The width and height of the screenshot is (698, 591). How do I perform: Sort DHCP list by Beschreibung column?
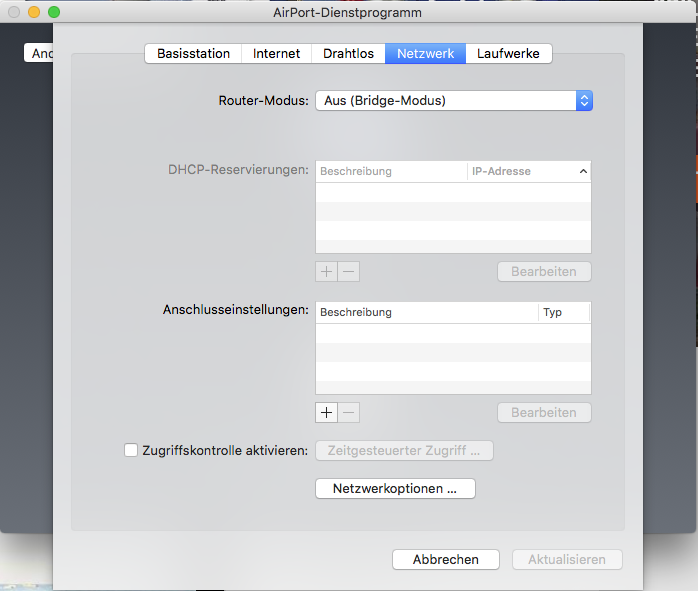391,171
